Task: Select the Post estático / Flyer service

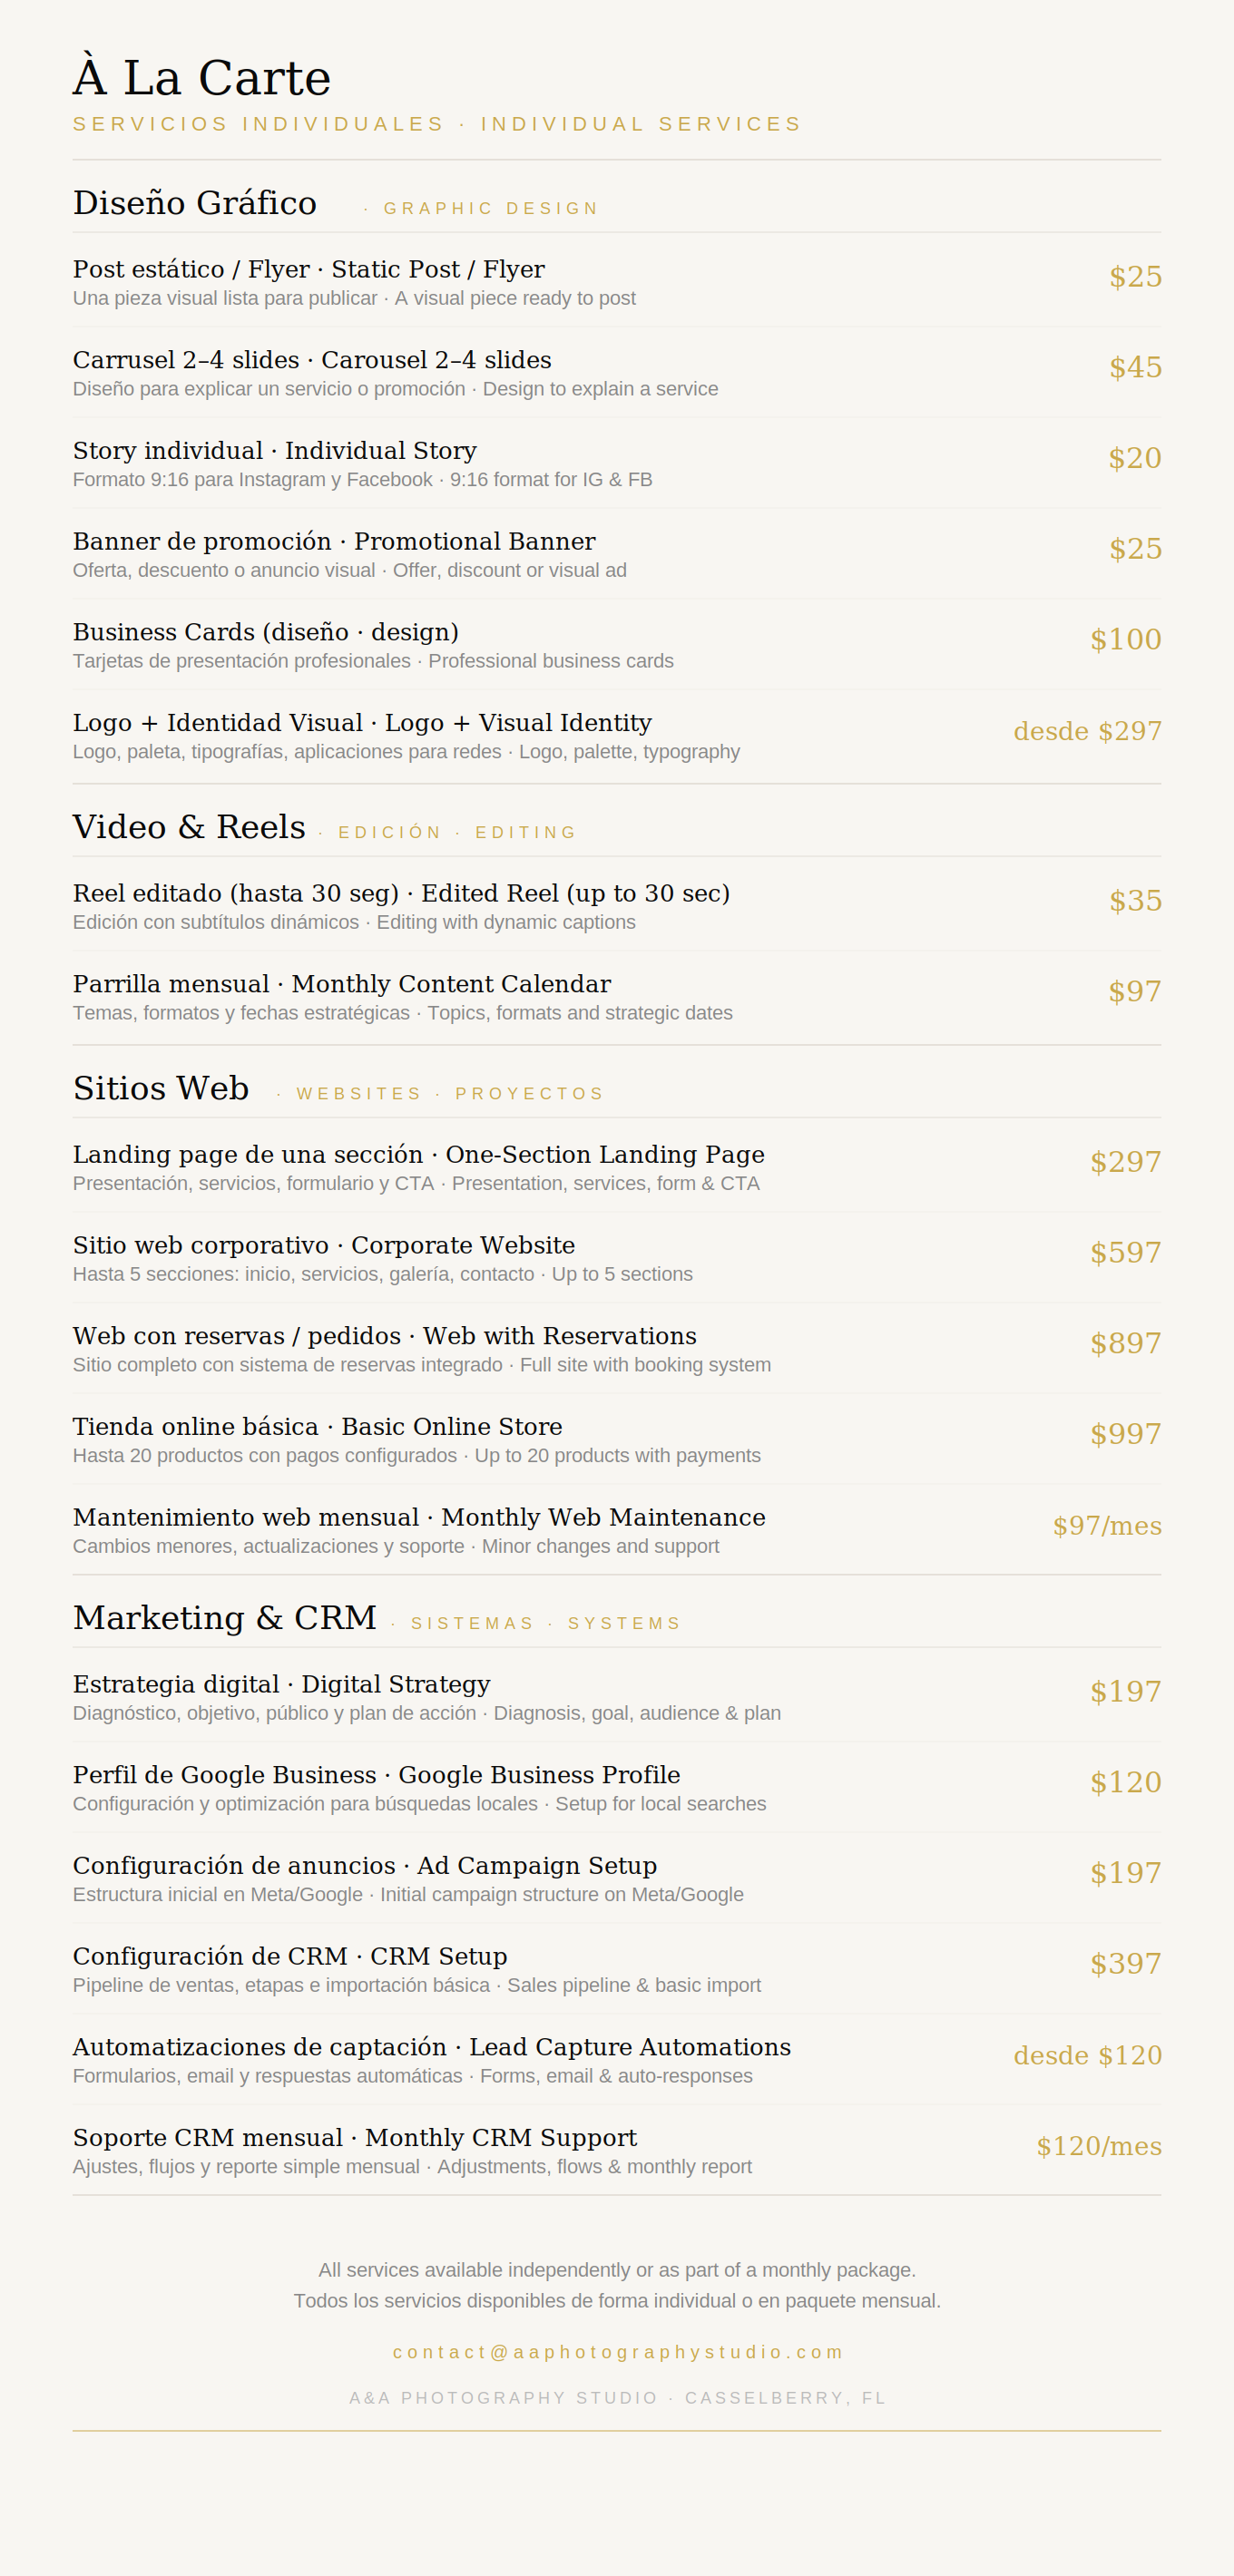Action: click(617, 281)
